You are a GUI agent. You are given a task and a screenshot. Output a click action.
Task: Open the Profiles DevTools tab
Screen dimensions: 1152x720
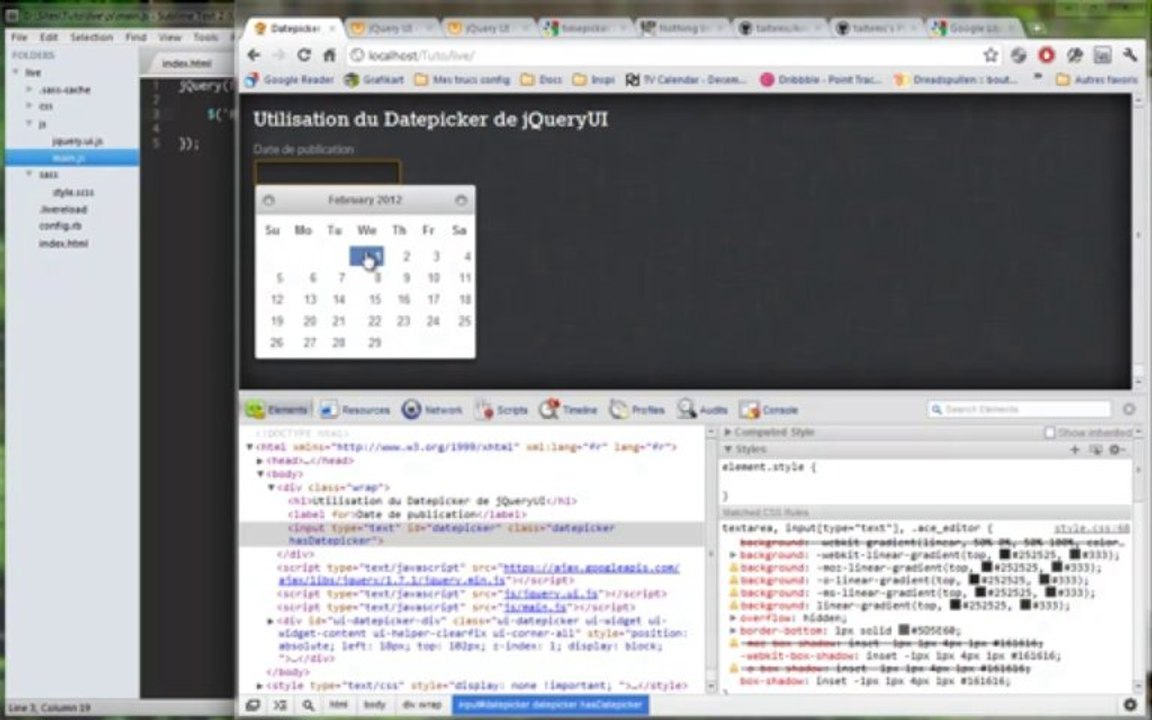(638, 410)
